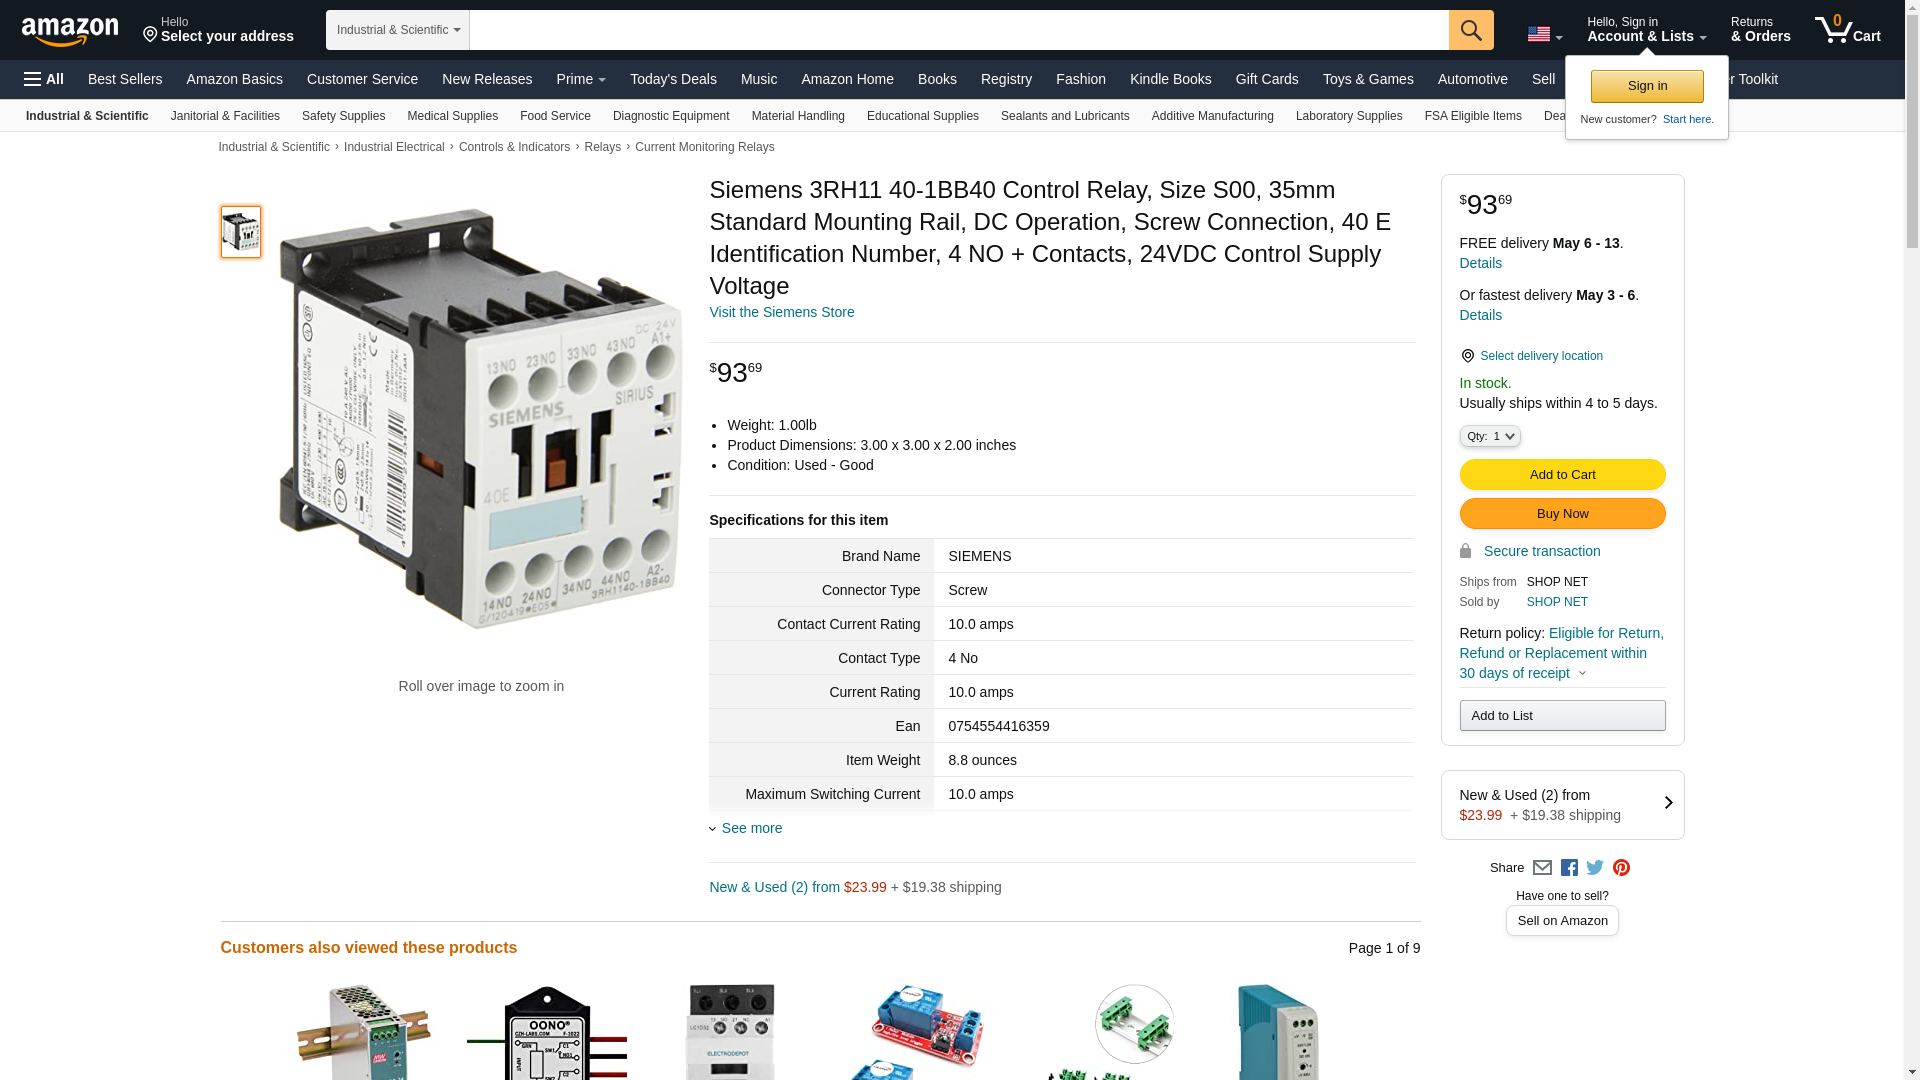
Task: Open the All hamburger menu
Action: click(x=44, y=79)
